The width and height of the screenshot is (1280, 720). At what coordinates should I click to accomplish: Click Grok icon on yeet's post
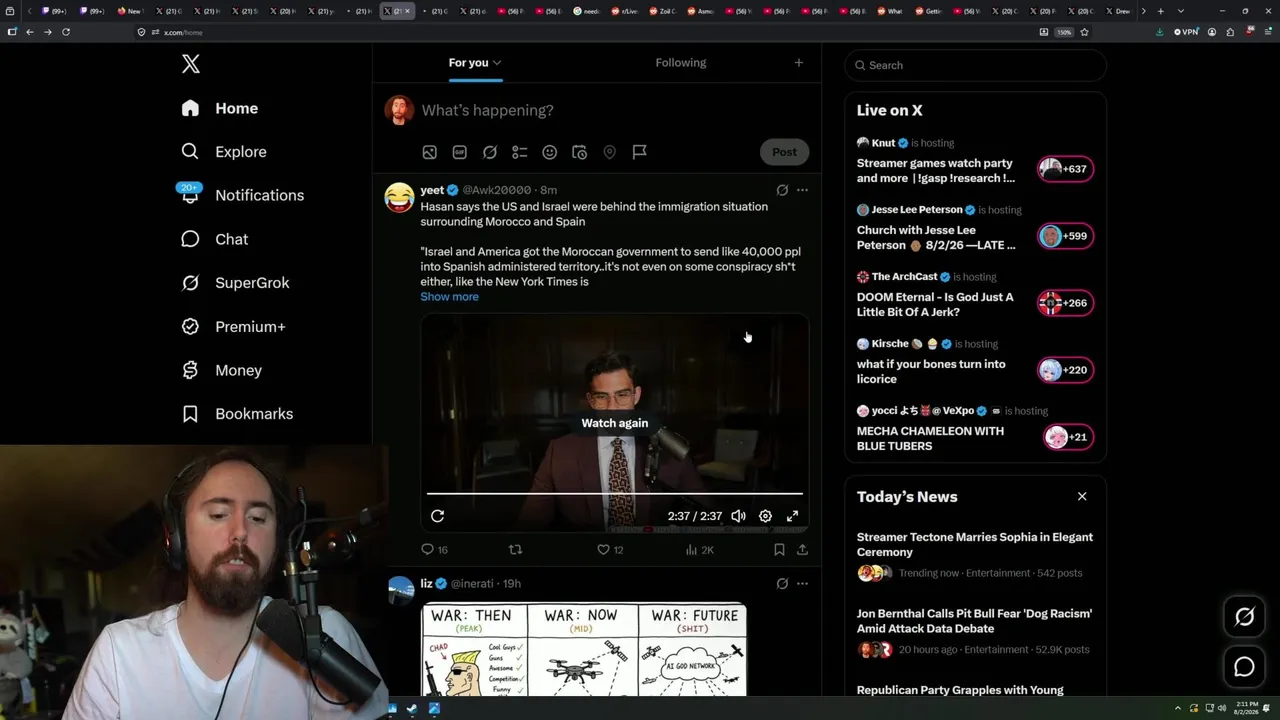pyautogui.click(x=782, y=190)
